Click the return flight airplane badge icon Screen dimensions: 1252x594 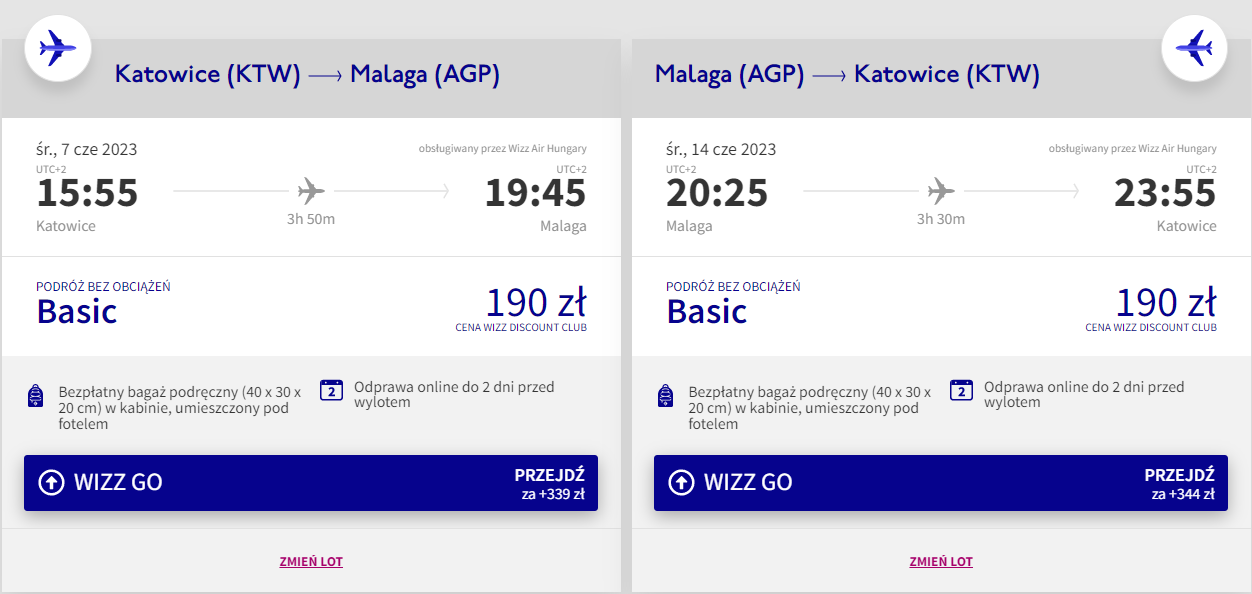pos(1194,47)
